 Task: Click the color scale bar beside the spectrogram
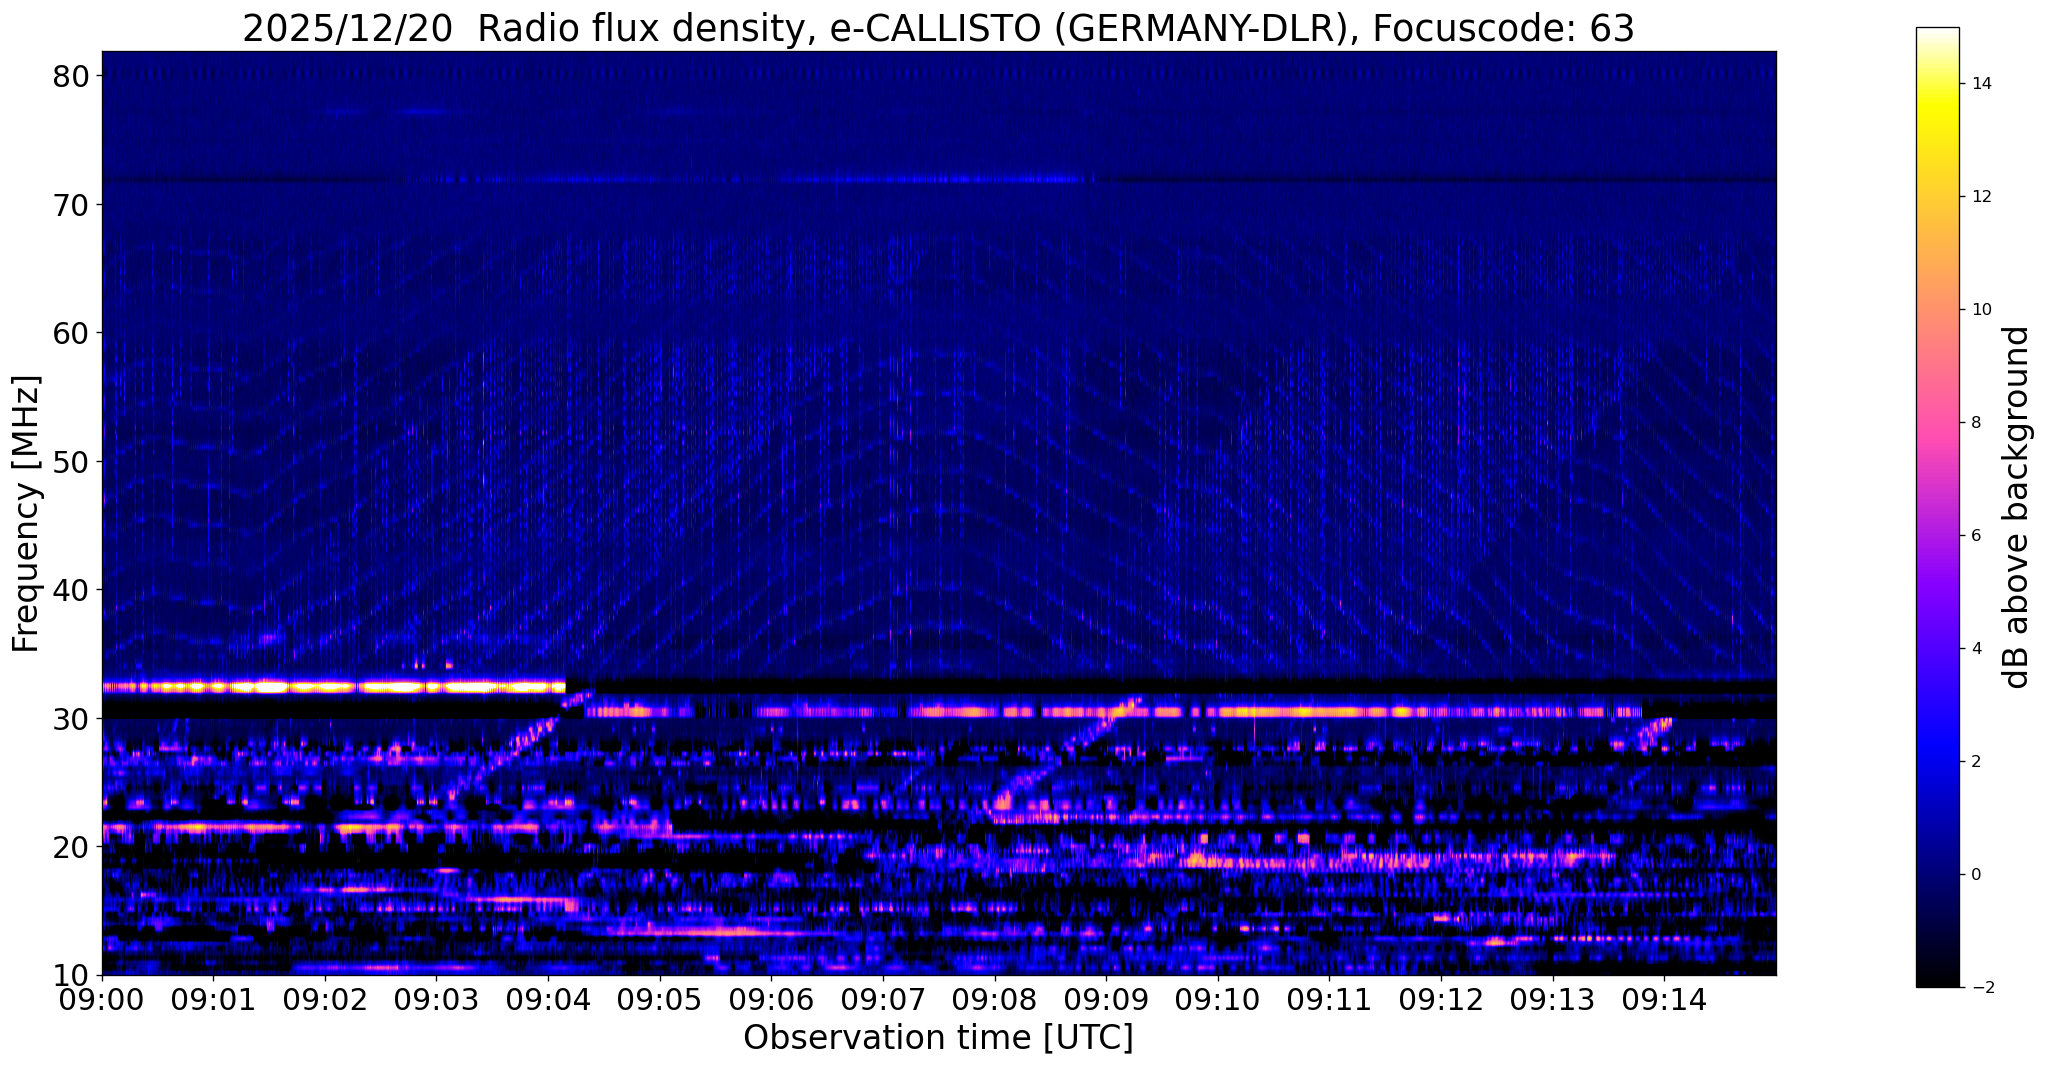1937,508
